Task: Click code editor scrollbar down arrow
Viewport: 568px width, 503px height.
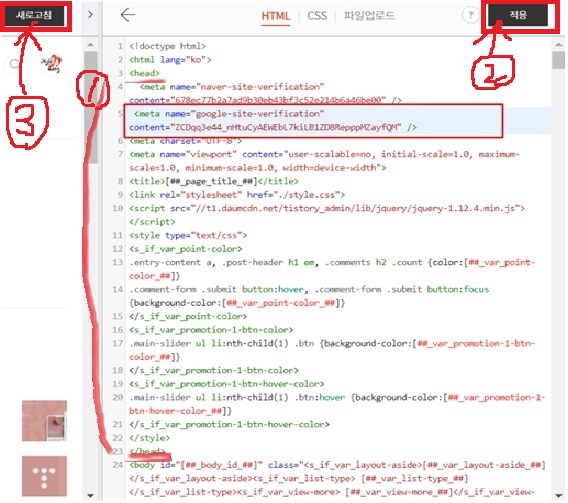Action: 558,495
